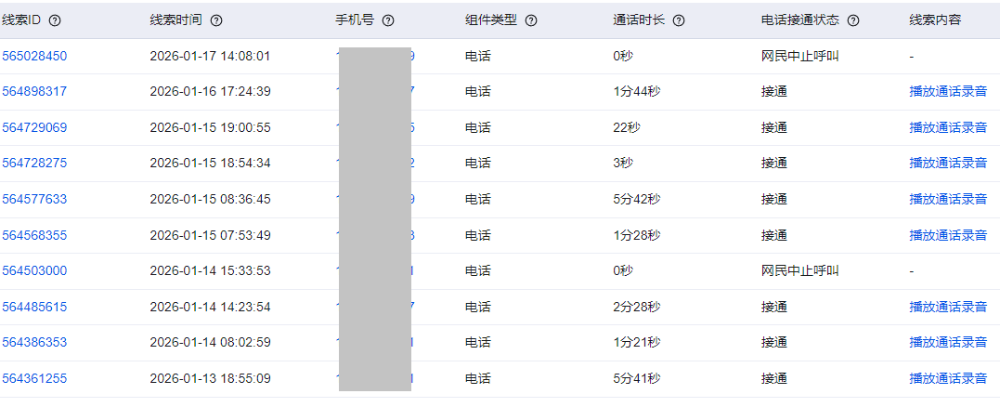The image size is (1000, 407).
Task: Play recording of the 5分41秒 call
Action: tap(948, 379)
